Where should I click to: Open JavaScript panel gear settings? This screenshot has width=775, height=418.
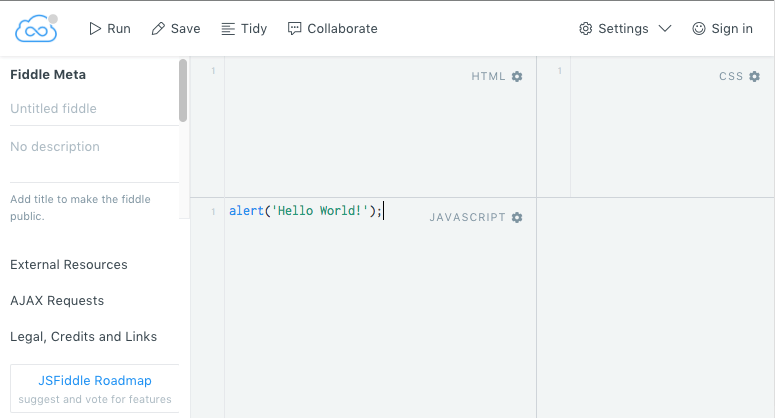point(517,217)
